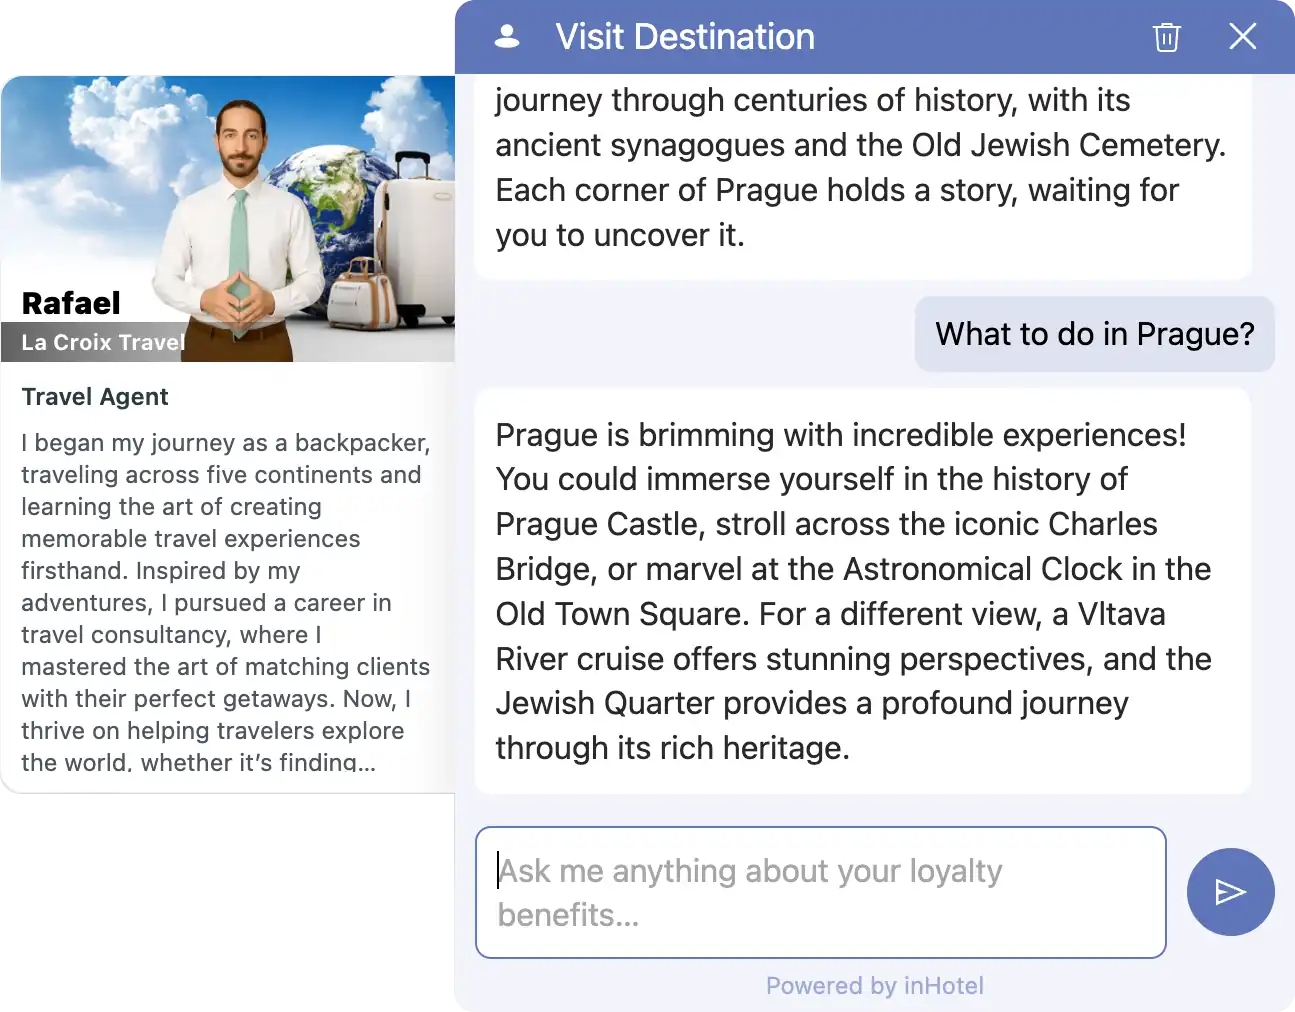Click the blue circular send button
The width and height of the screenshot is (1295, 1012).
(1231, 892)
